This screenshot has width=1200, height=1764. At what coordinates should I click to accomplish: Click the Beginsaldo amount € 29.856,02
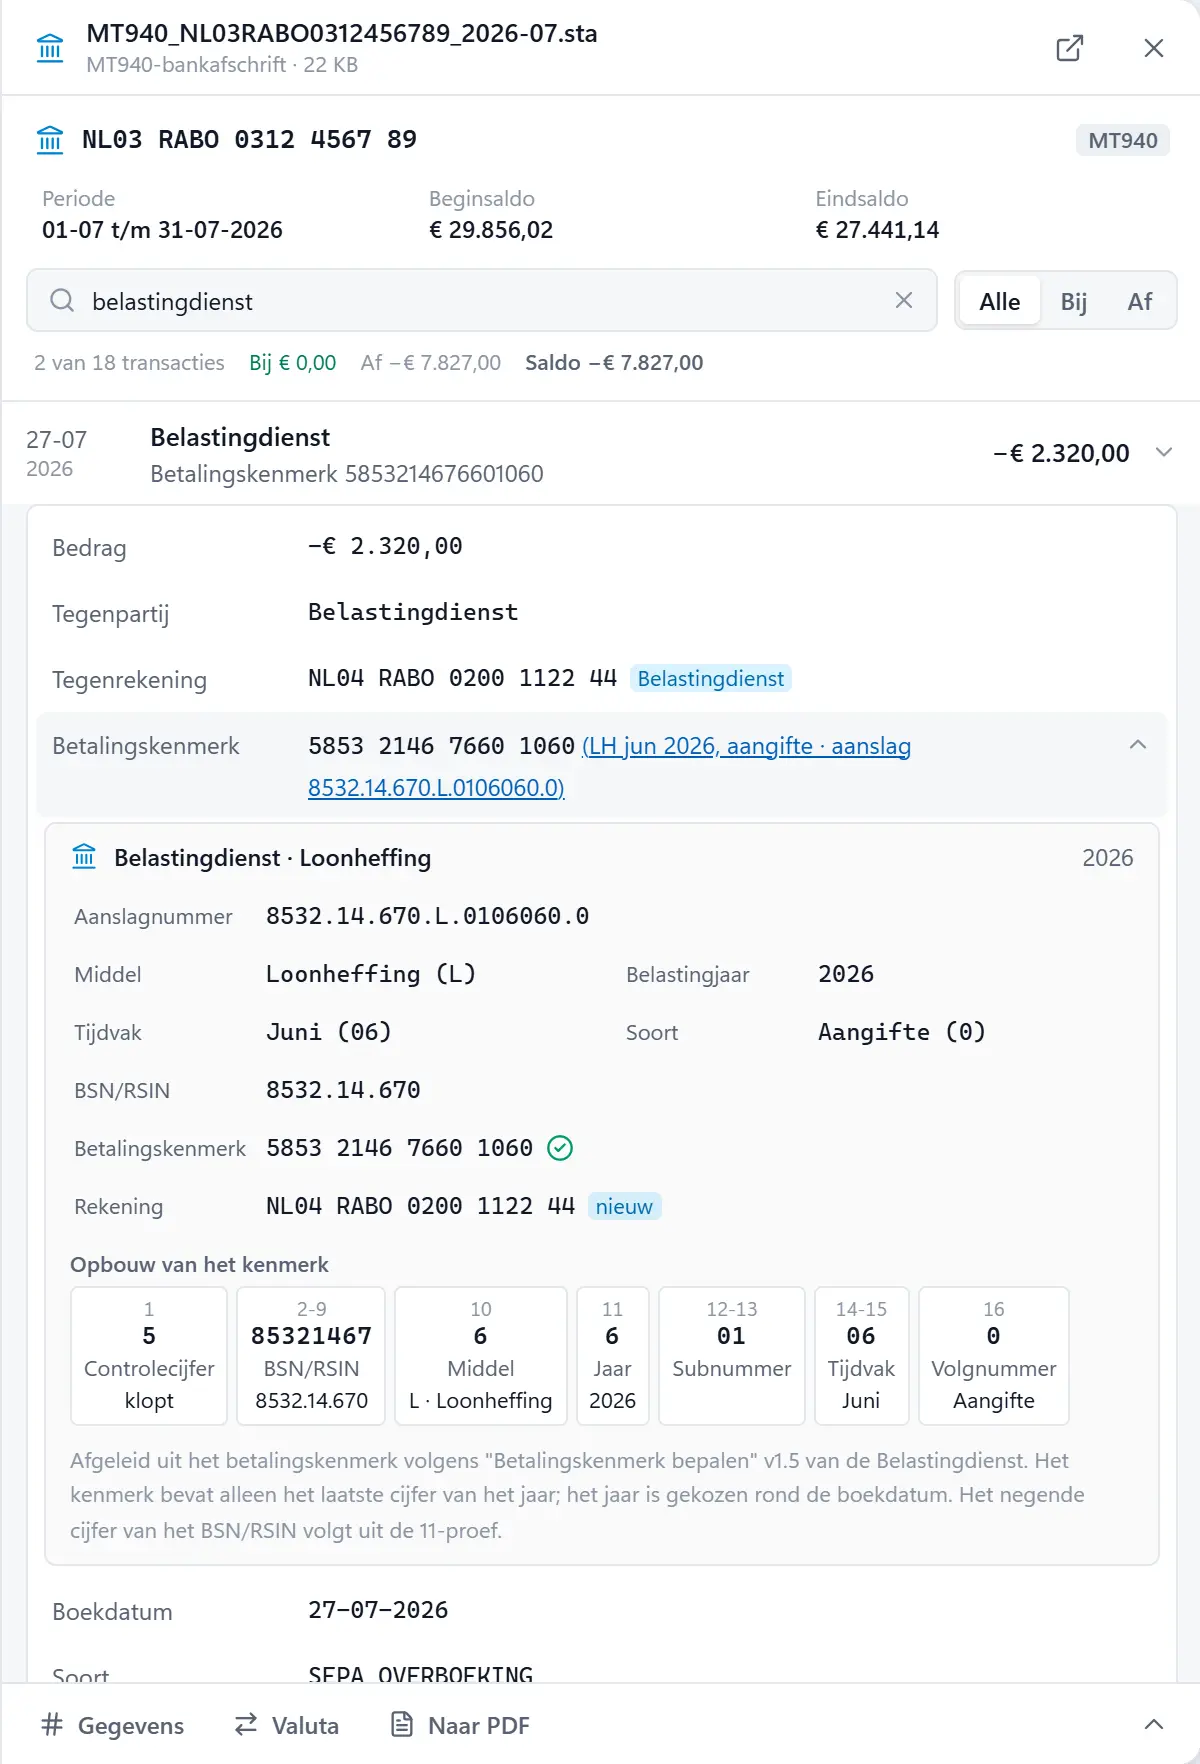[x=491, y=230]
